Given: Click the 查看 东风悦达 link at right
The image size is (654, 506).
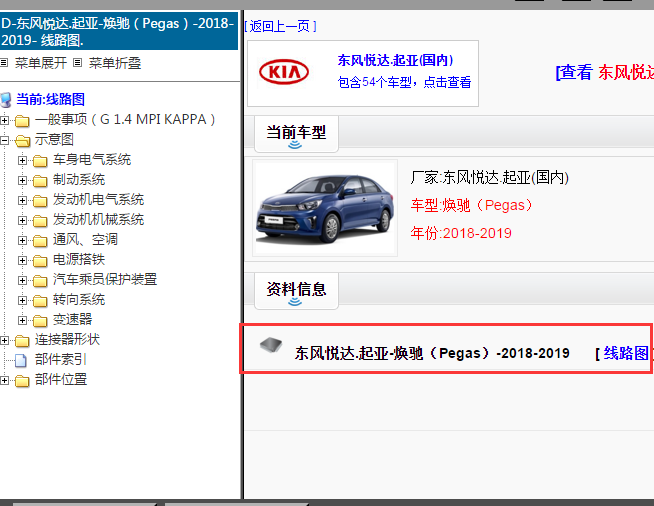Looking at the screenshot, I should (605, 73).
